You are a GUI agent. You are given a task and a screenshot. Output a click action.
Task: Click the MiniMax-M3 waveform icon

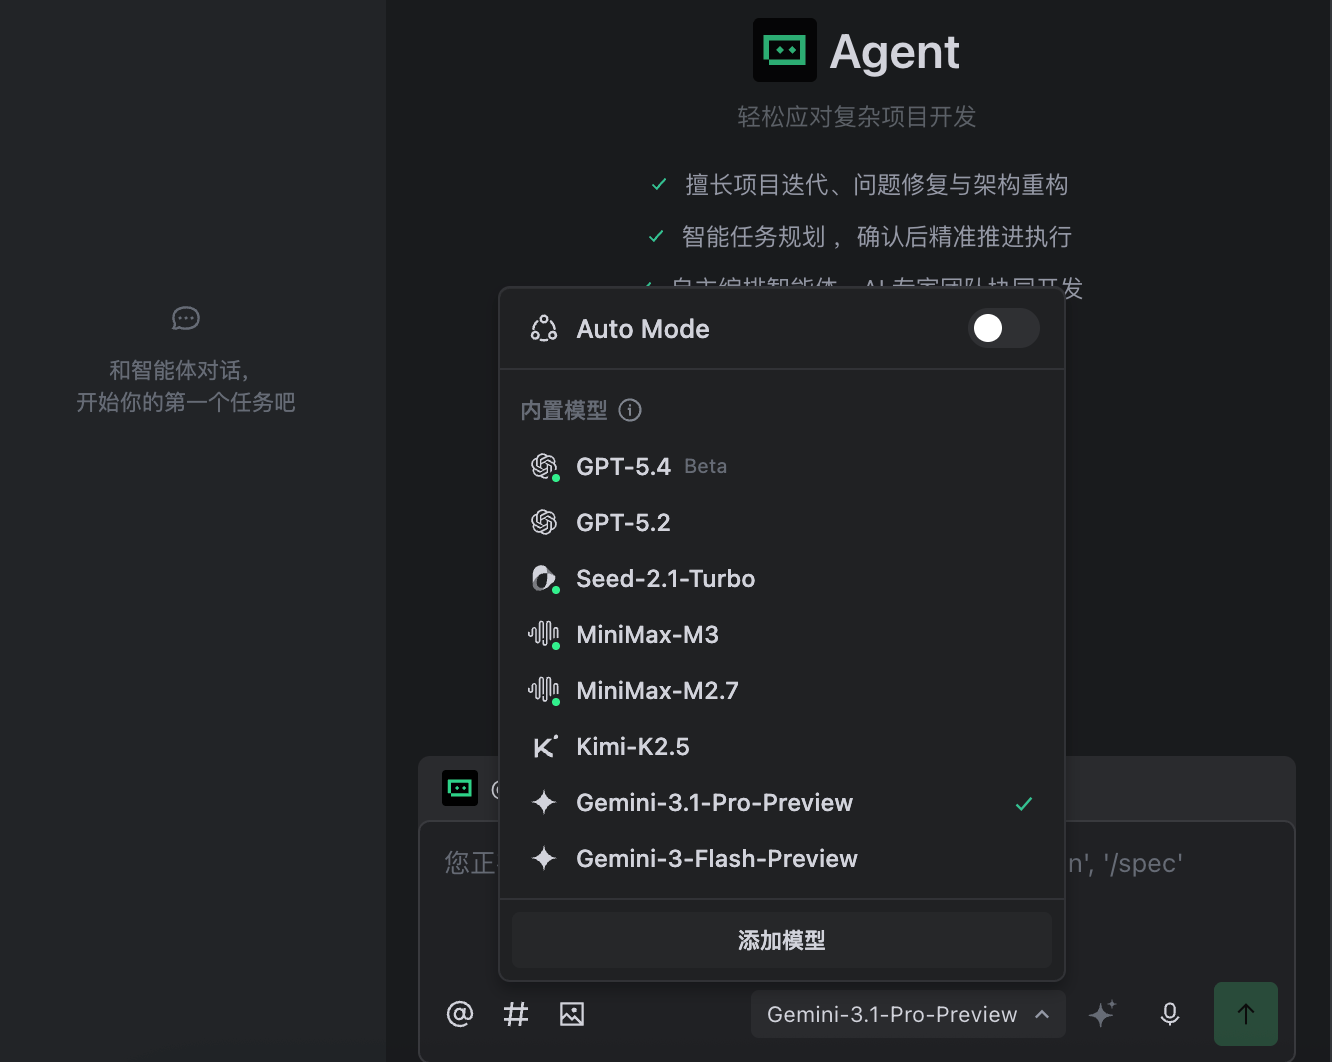[x=544, y=634]
